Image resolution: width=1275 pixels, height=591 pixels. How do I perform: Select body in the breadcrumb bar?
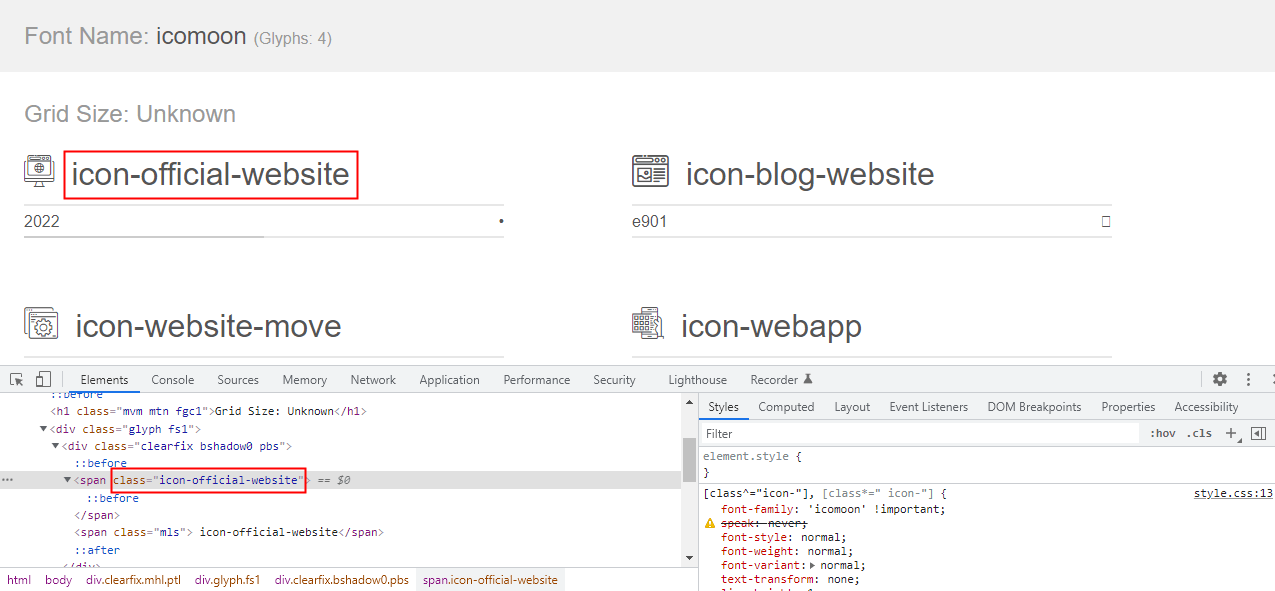coord(58,579)
